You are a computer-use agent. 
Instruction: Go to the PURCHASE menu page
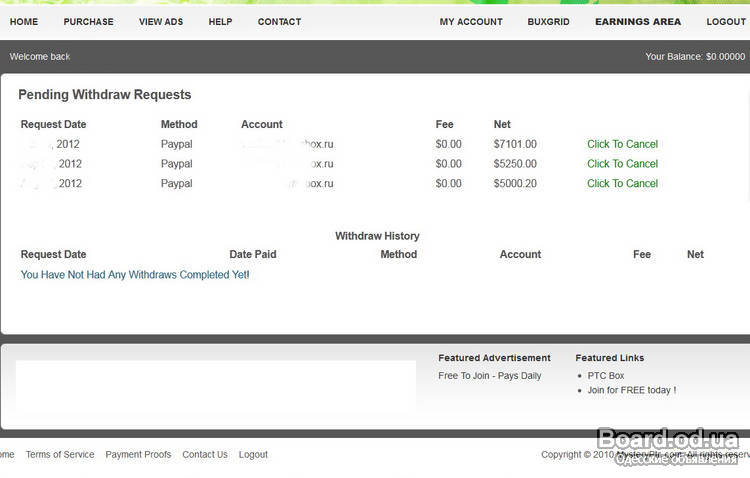88,22
